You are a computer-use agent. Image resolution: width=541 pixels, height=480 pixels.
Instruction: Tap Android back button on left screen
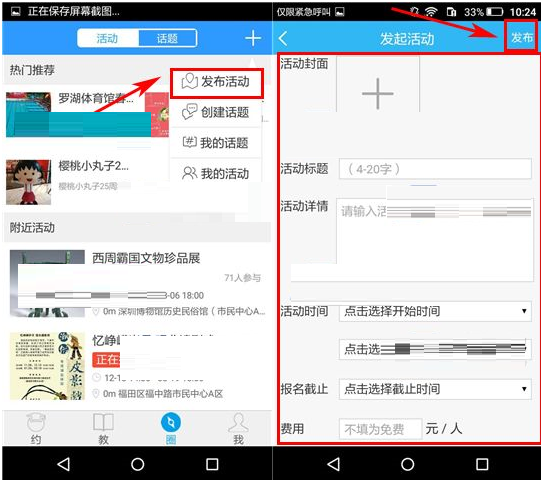pyautogui.click(x=63, y=464)
